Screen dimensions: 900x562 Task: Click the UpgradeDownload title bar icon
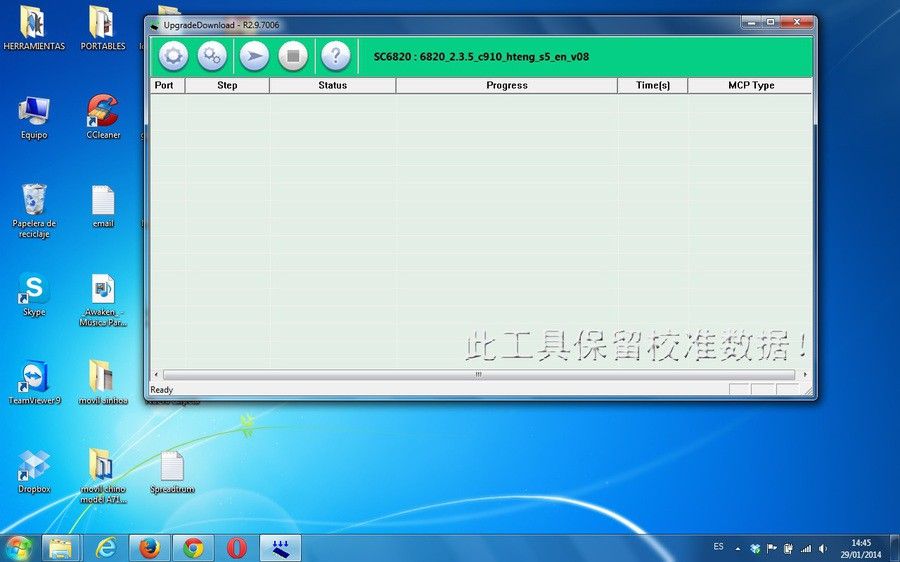(154, 25)
